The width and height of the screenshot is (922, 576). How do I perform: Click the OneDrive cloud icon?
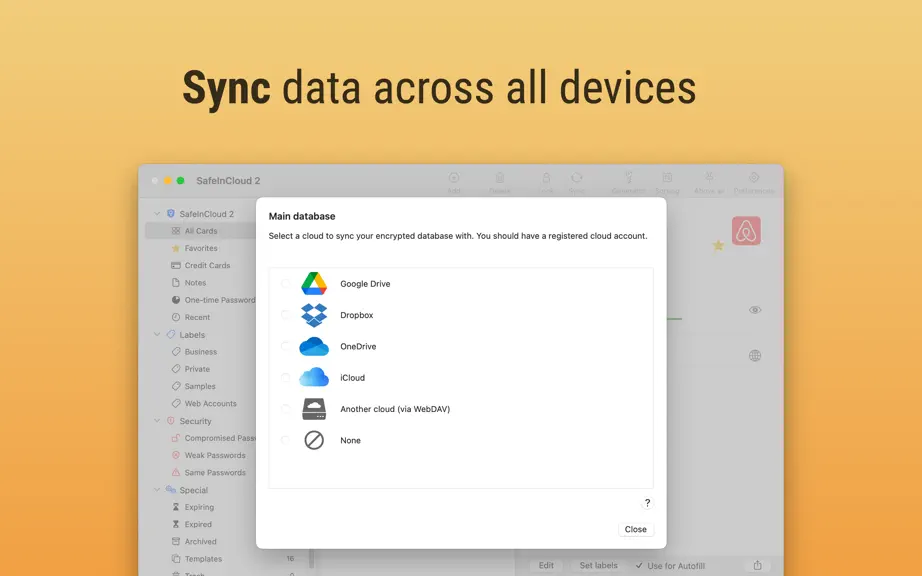[x=314, y=347]
